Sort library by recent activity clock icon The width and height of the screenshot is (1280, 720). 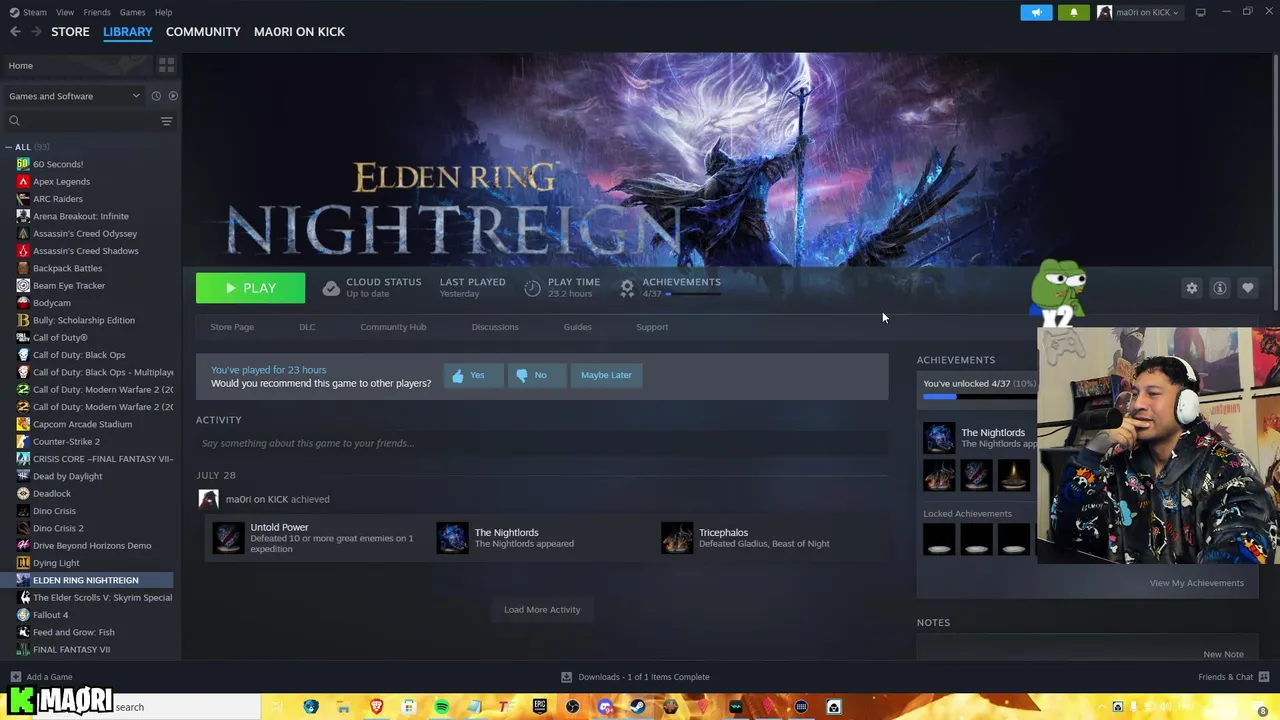156,96
